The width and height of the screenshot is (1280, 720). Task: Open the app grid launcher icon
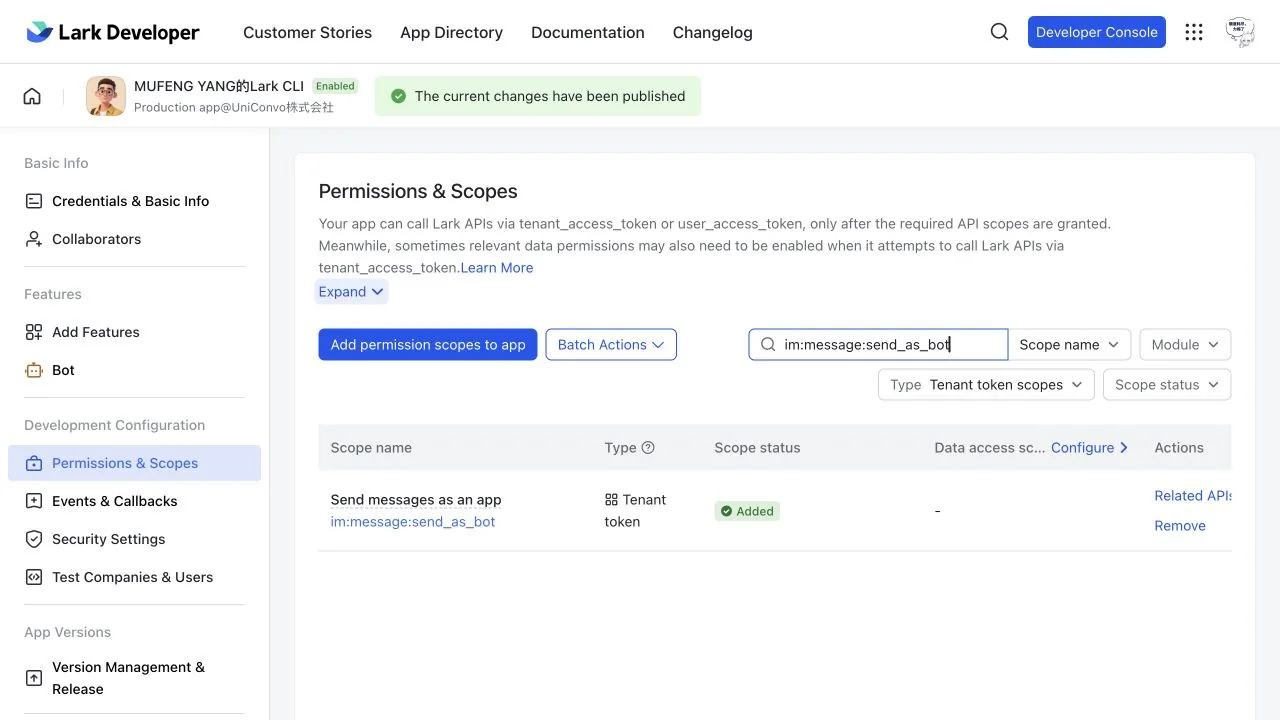point(1194,32)
